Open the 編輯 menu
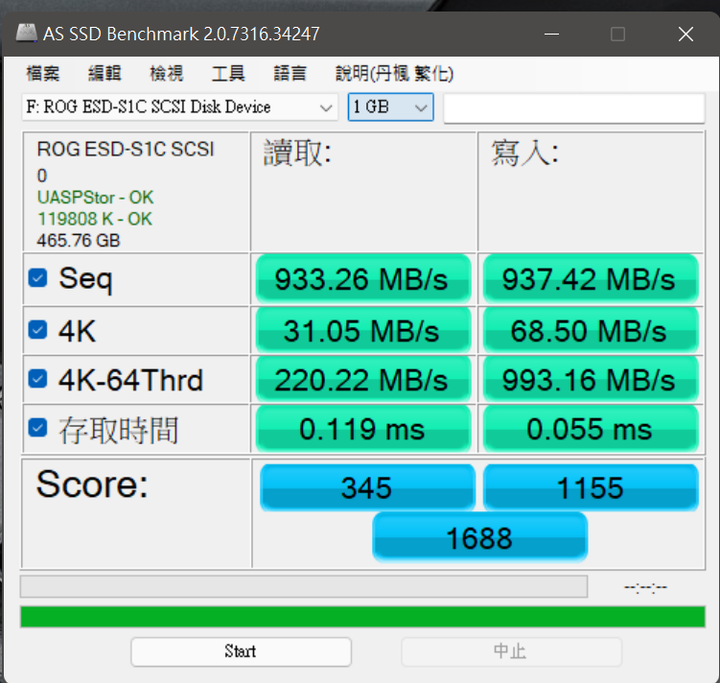The height and width of the screenshot is (683, 720). pos(105,73)
